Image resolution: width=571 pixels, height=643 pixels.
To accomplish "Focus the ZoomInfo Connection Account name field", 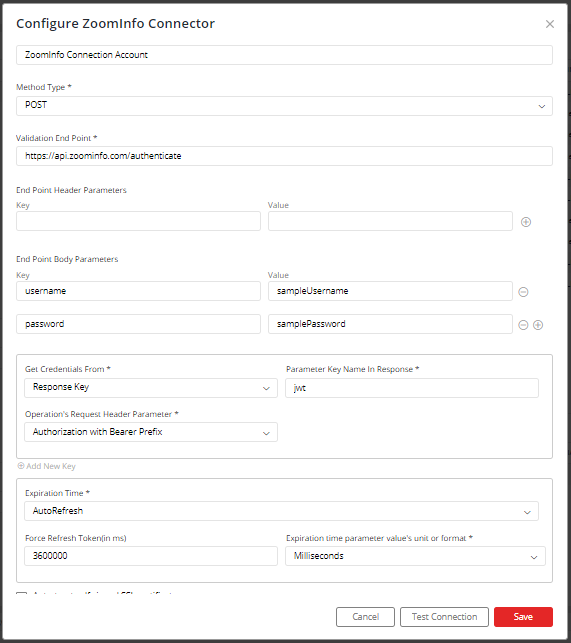I will pos(284,55).
